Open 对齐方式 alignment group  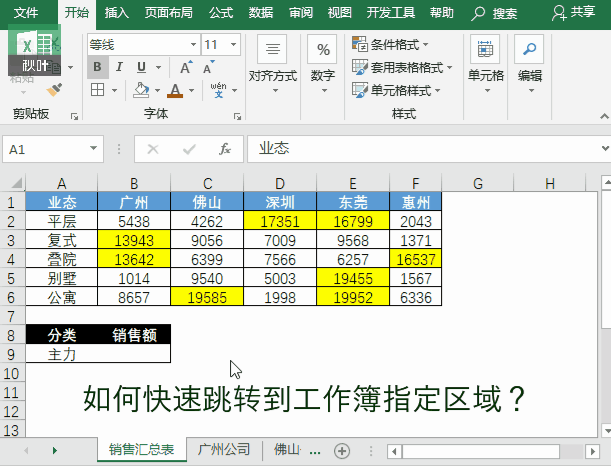click(272, 65)
